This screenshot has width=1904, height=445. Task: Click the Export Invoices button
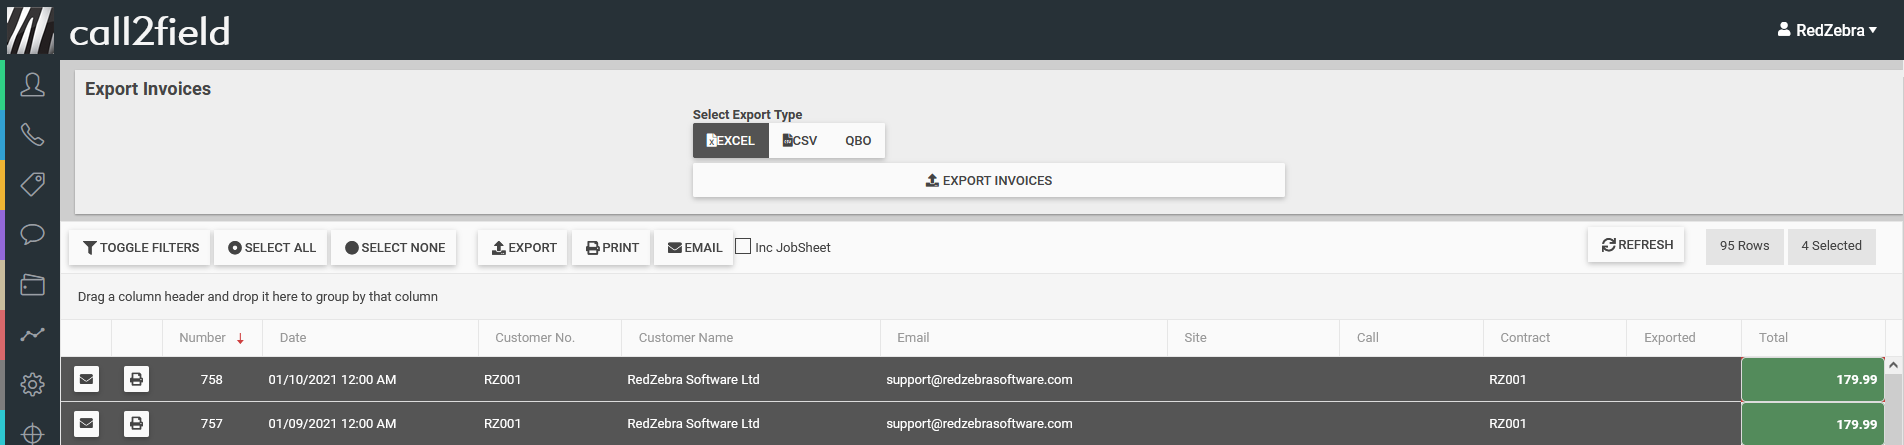click(988, 180)
